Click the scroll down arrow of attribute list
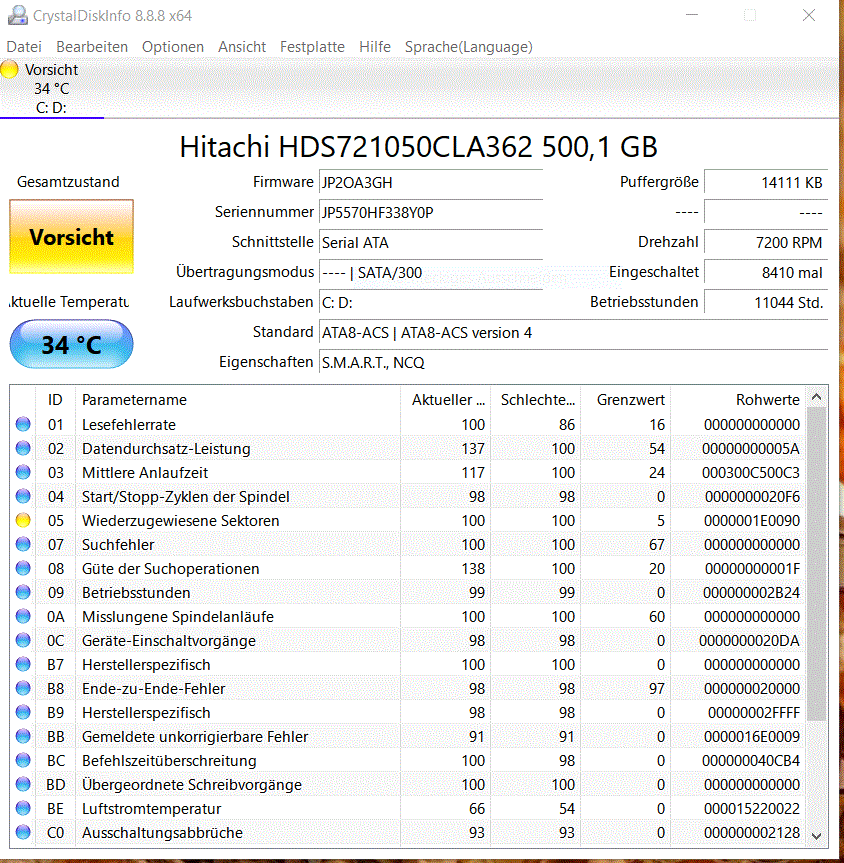Viewport: 844px width, 863px height. (816, 835)
